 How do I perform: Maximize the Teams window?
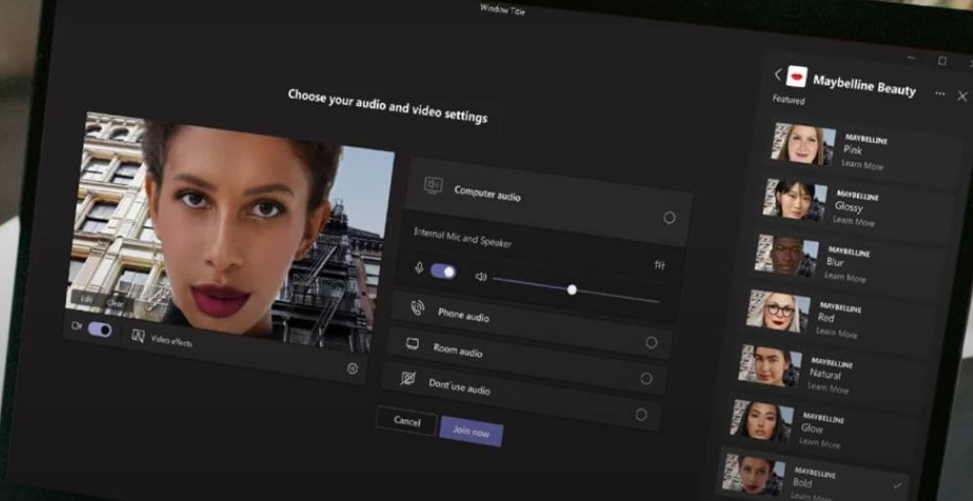coord(942,61)
